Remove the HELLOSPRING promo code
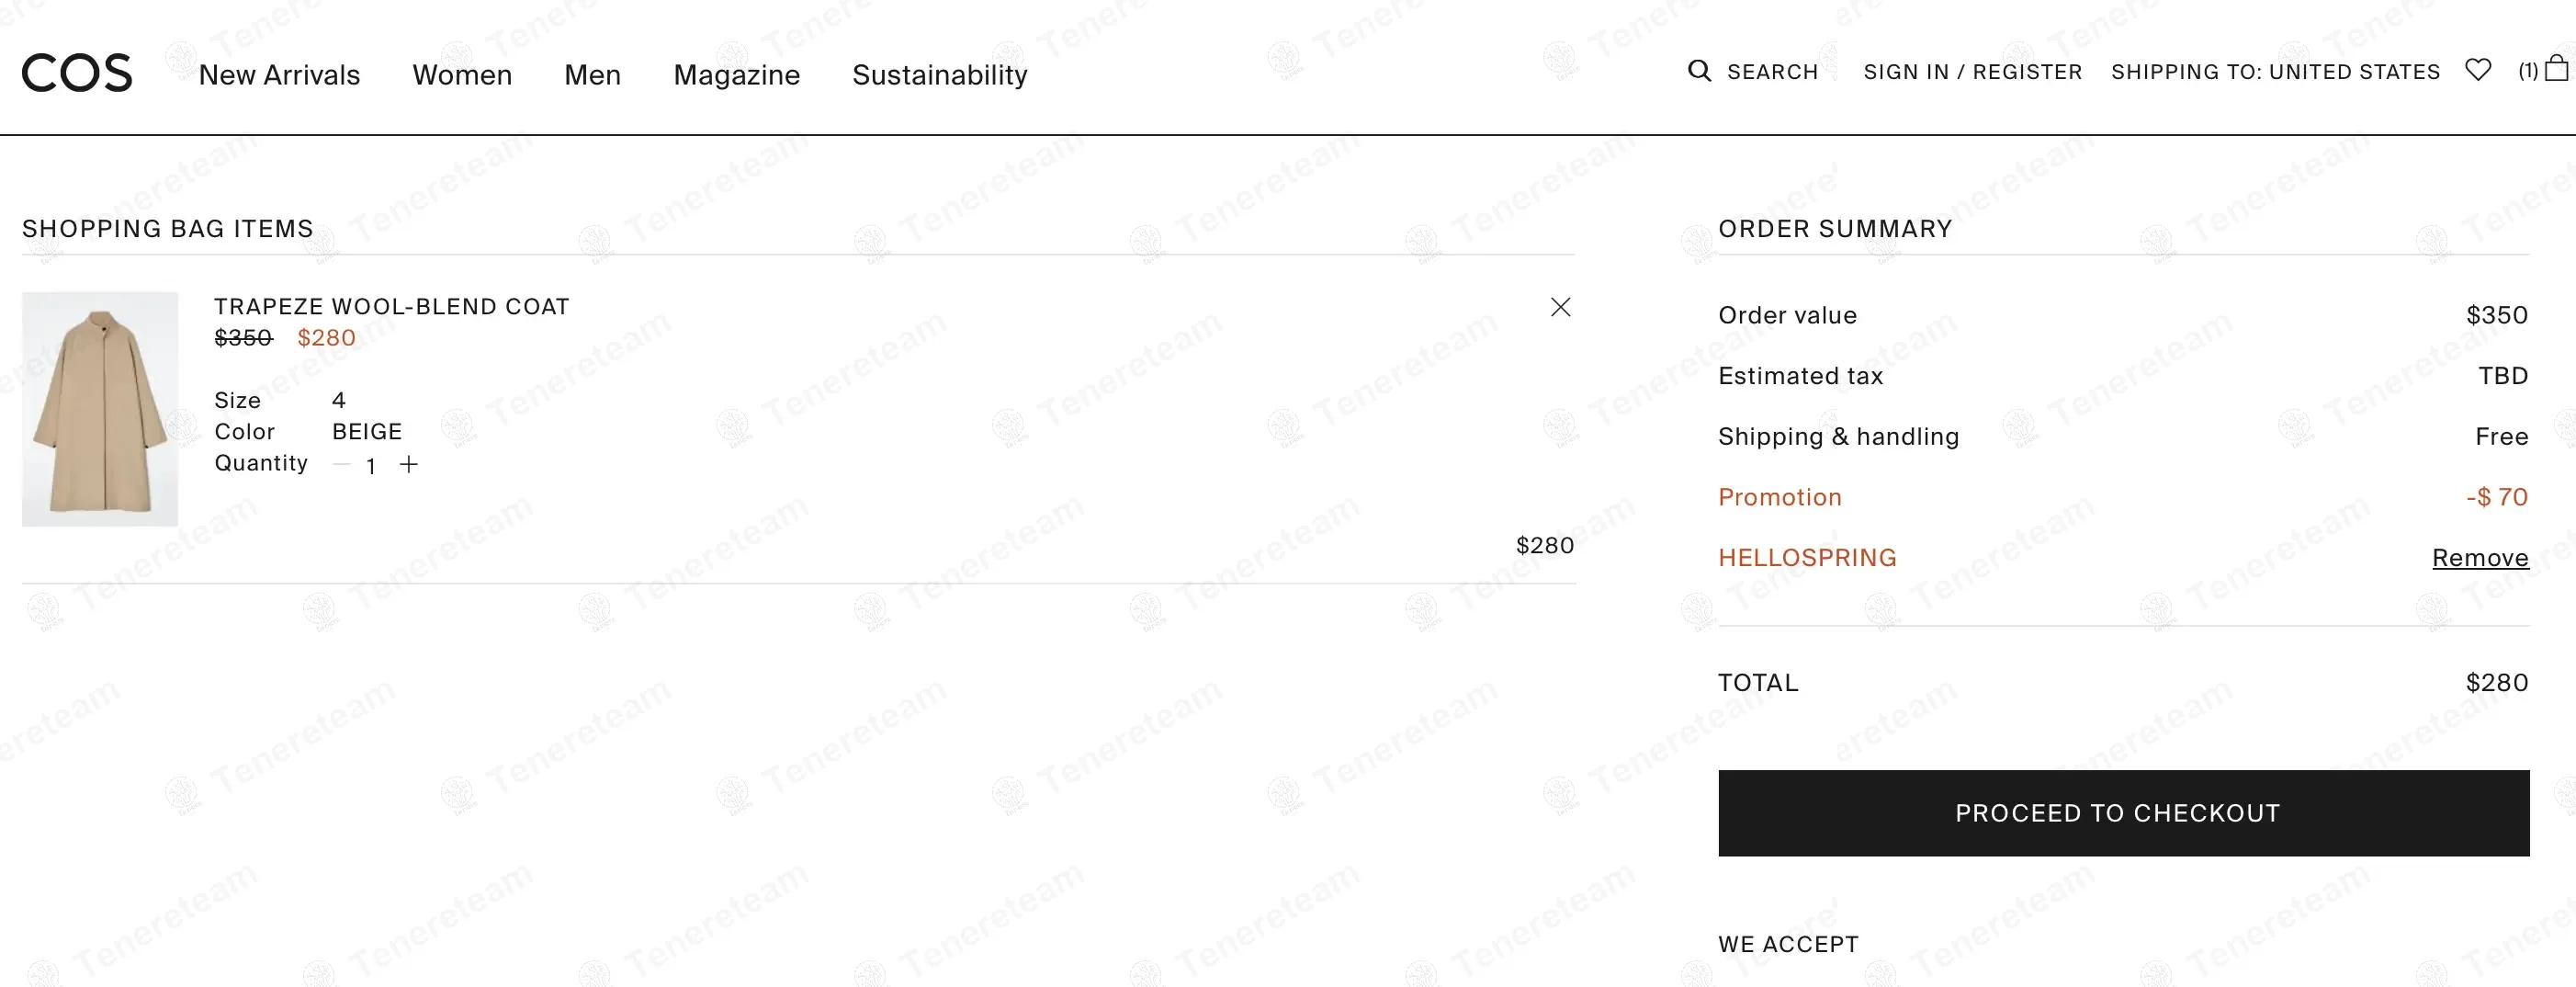 (x=2479, y=558)
